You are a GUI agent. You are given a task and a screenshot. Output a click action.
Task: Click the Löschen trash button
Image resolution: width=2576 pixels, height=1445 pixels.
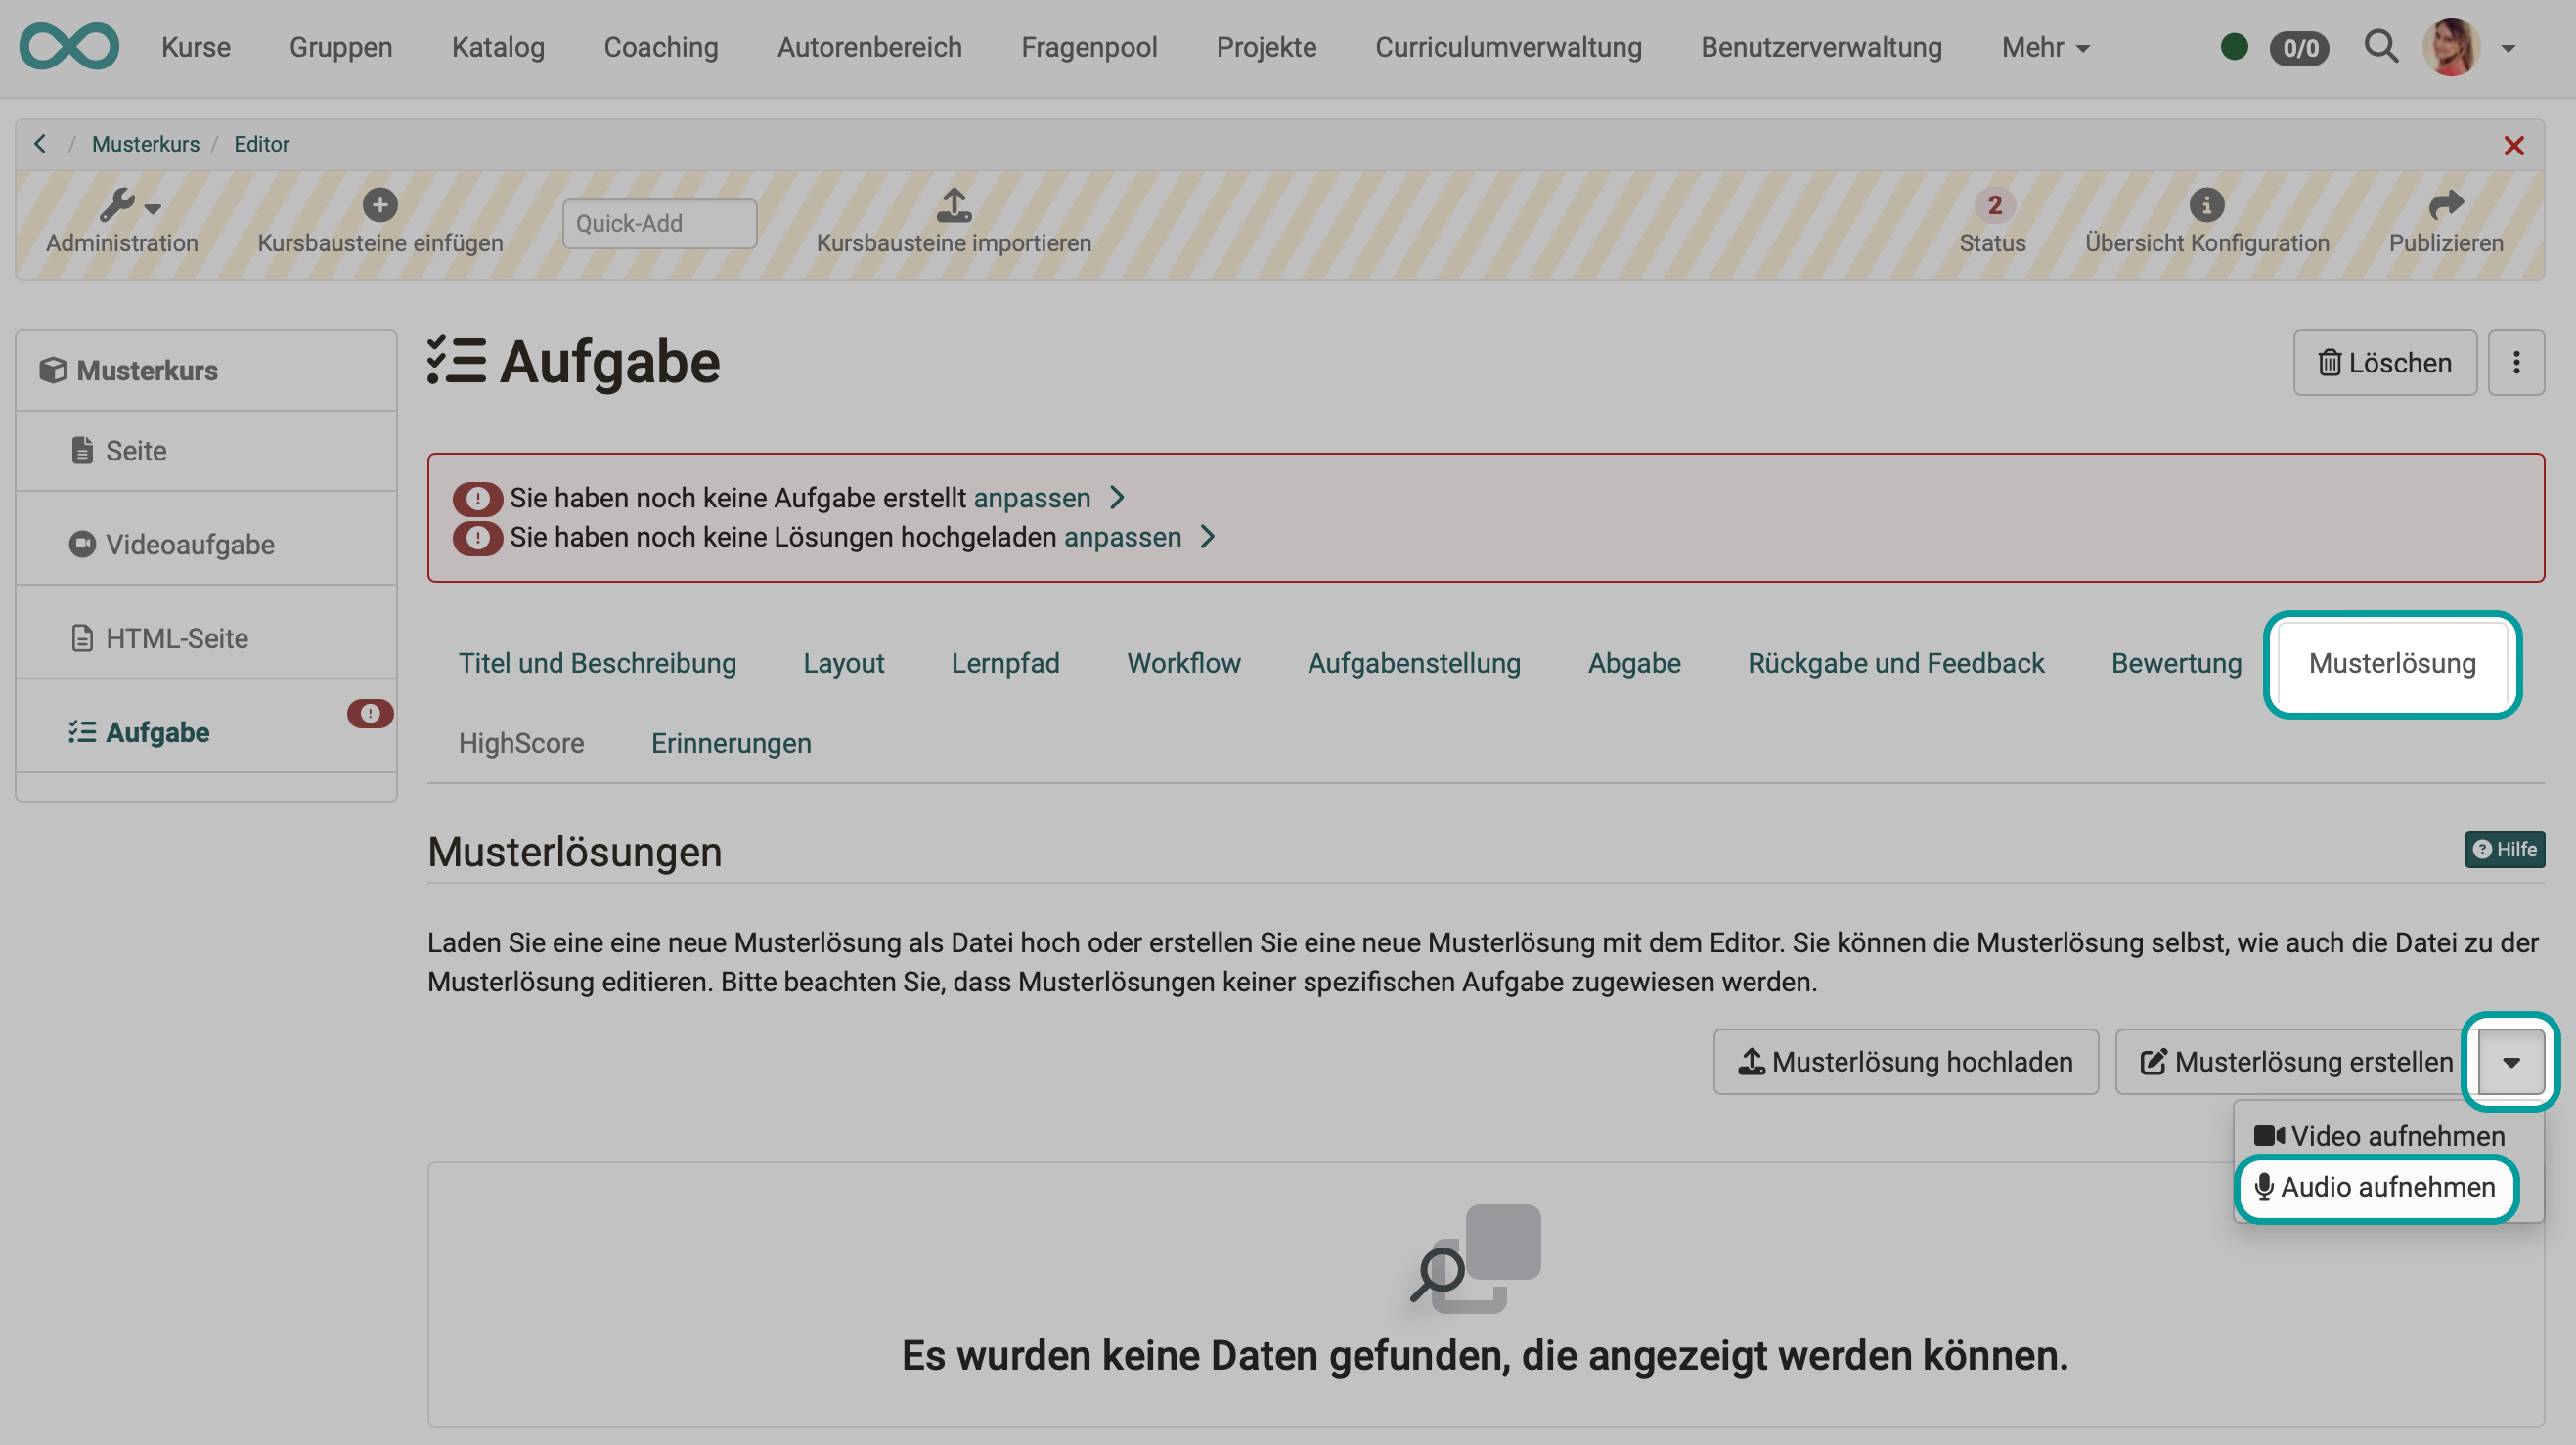pos(2385,362)
